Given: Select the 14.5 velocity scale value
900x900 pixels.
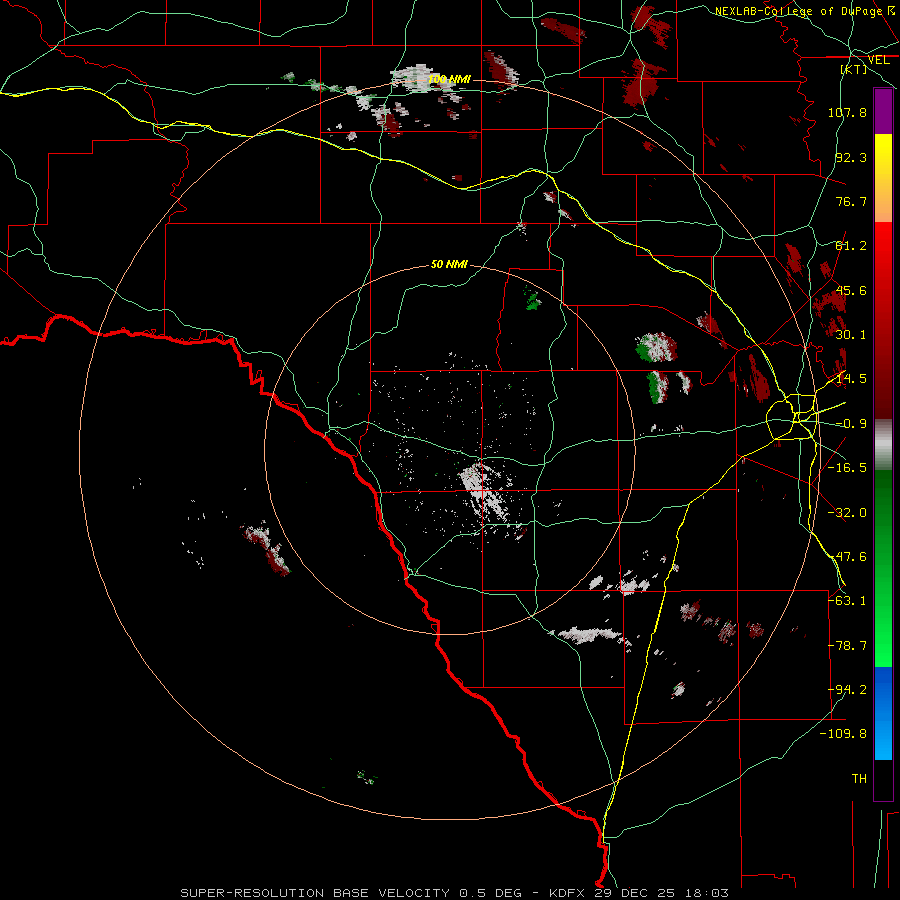Looking at the screenshot, I should click(851, 379).
